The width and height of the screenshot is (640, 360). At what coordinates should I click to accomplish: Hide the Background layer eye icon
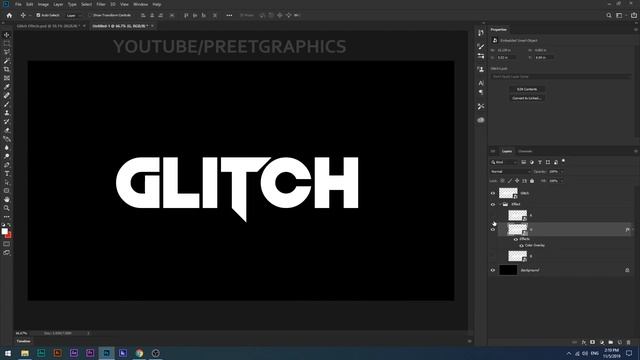(x=493, y=270)
